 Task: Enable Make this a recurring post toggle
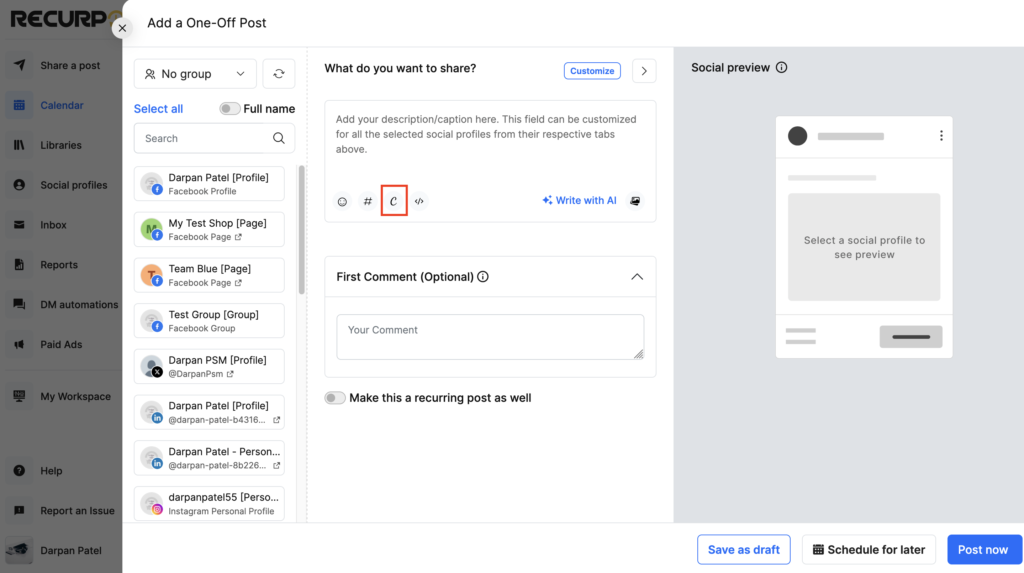(x=335, y=398)
